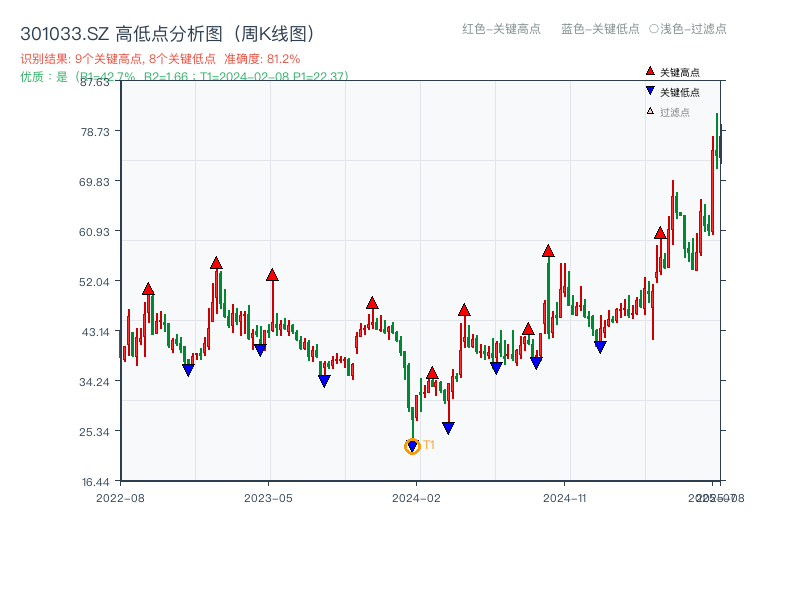800x600 pixels.
Task: Click the blue 关键低点 triangle icon in the legend box
Action: tap(649, 92)
